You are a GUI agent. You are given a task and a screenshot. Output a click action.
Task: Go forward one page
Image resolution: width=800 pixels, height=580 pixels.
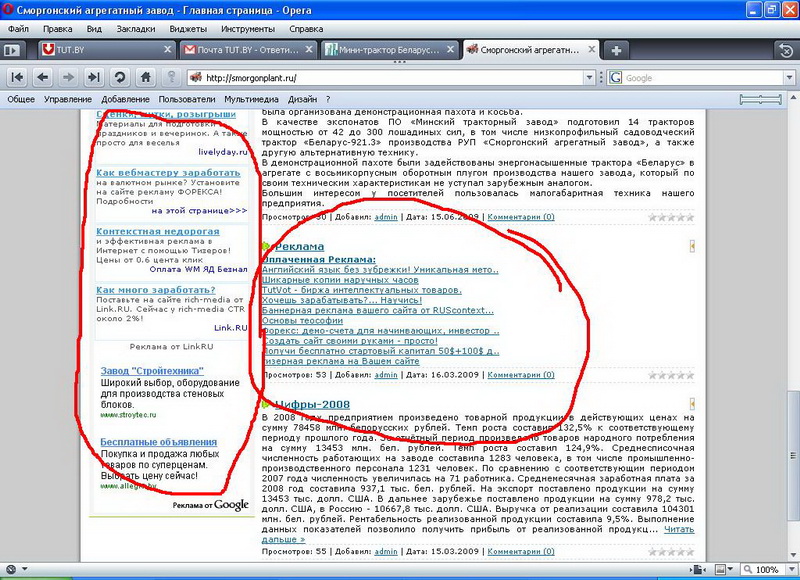click(68, 78)
